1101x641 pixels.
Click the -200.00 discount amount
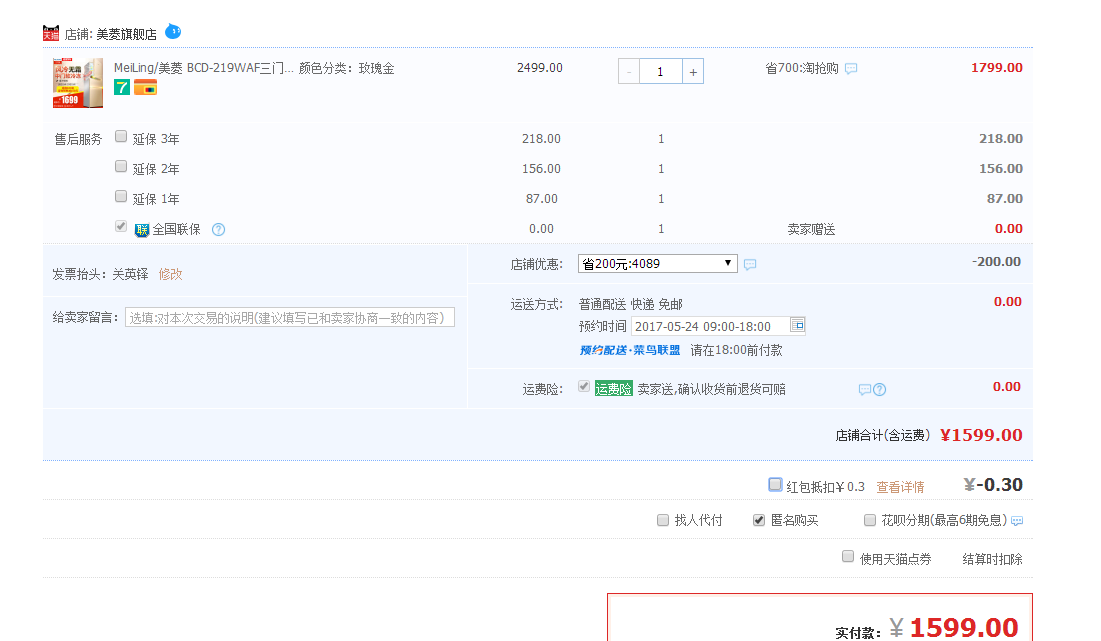pos(996,262)
